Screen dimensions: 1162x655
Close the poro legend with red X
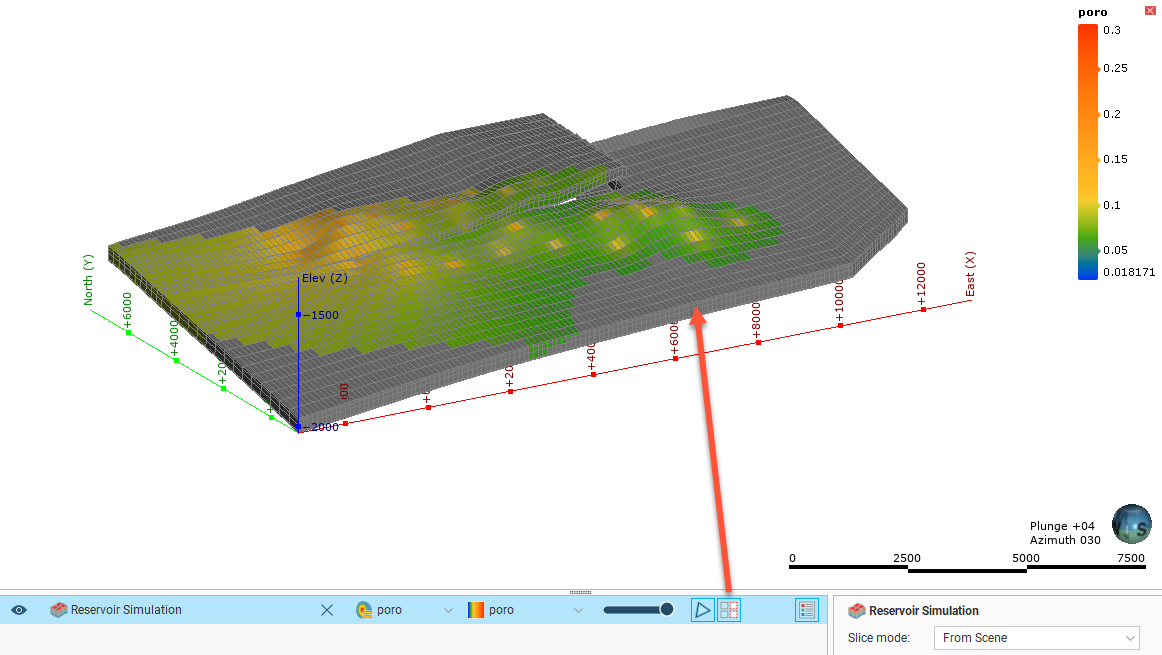coord(1149,10)
